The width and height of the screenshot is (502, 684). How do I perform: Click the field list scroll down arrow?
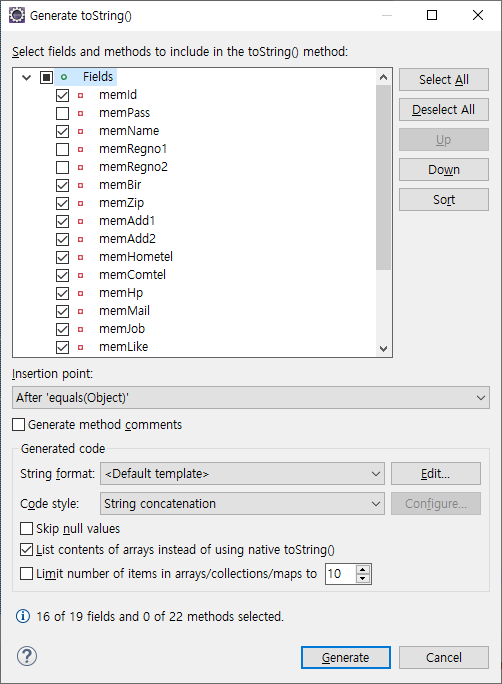pos(383,349)
